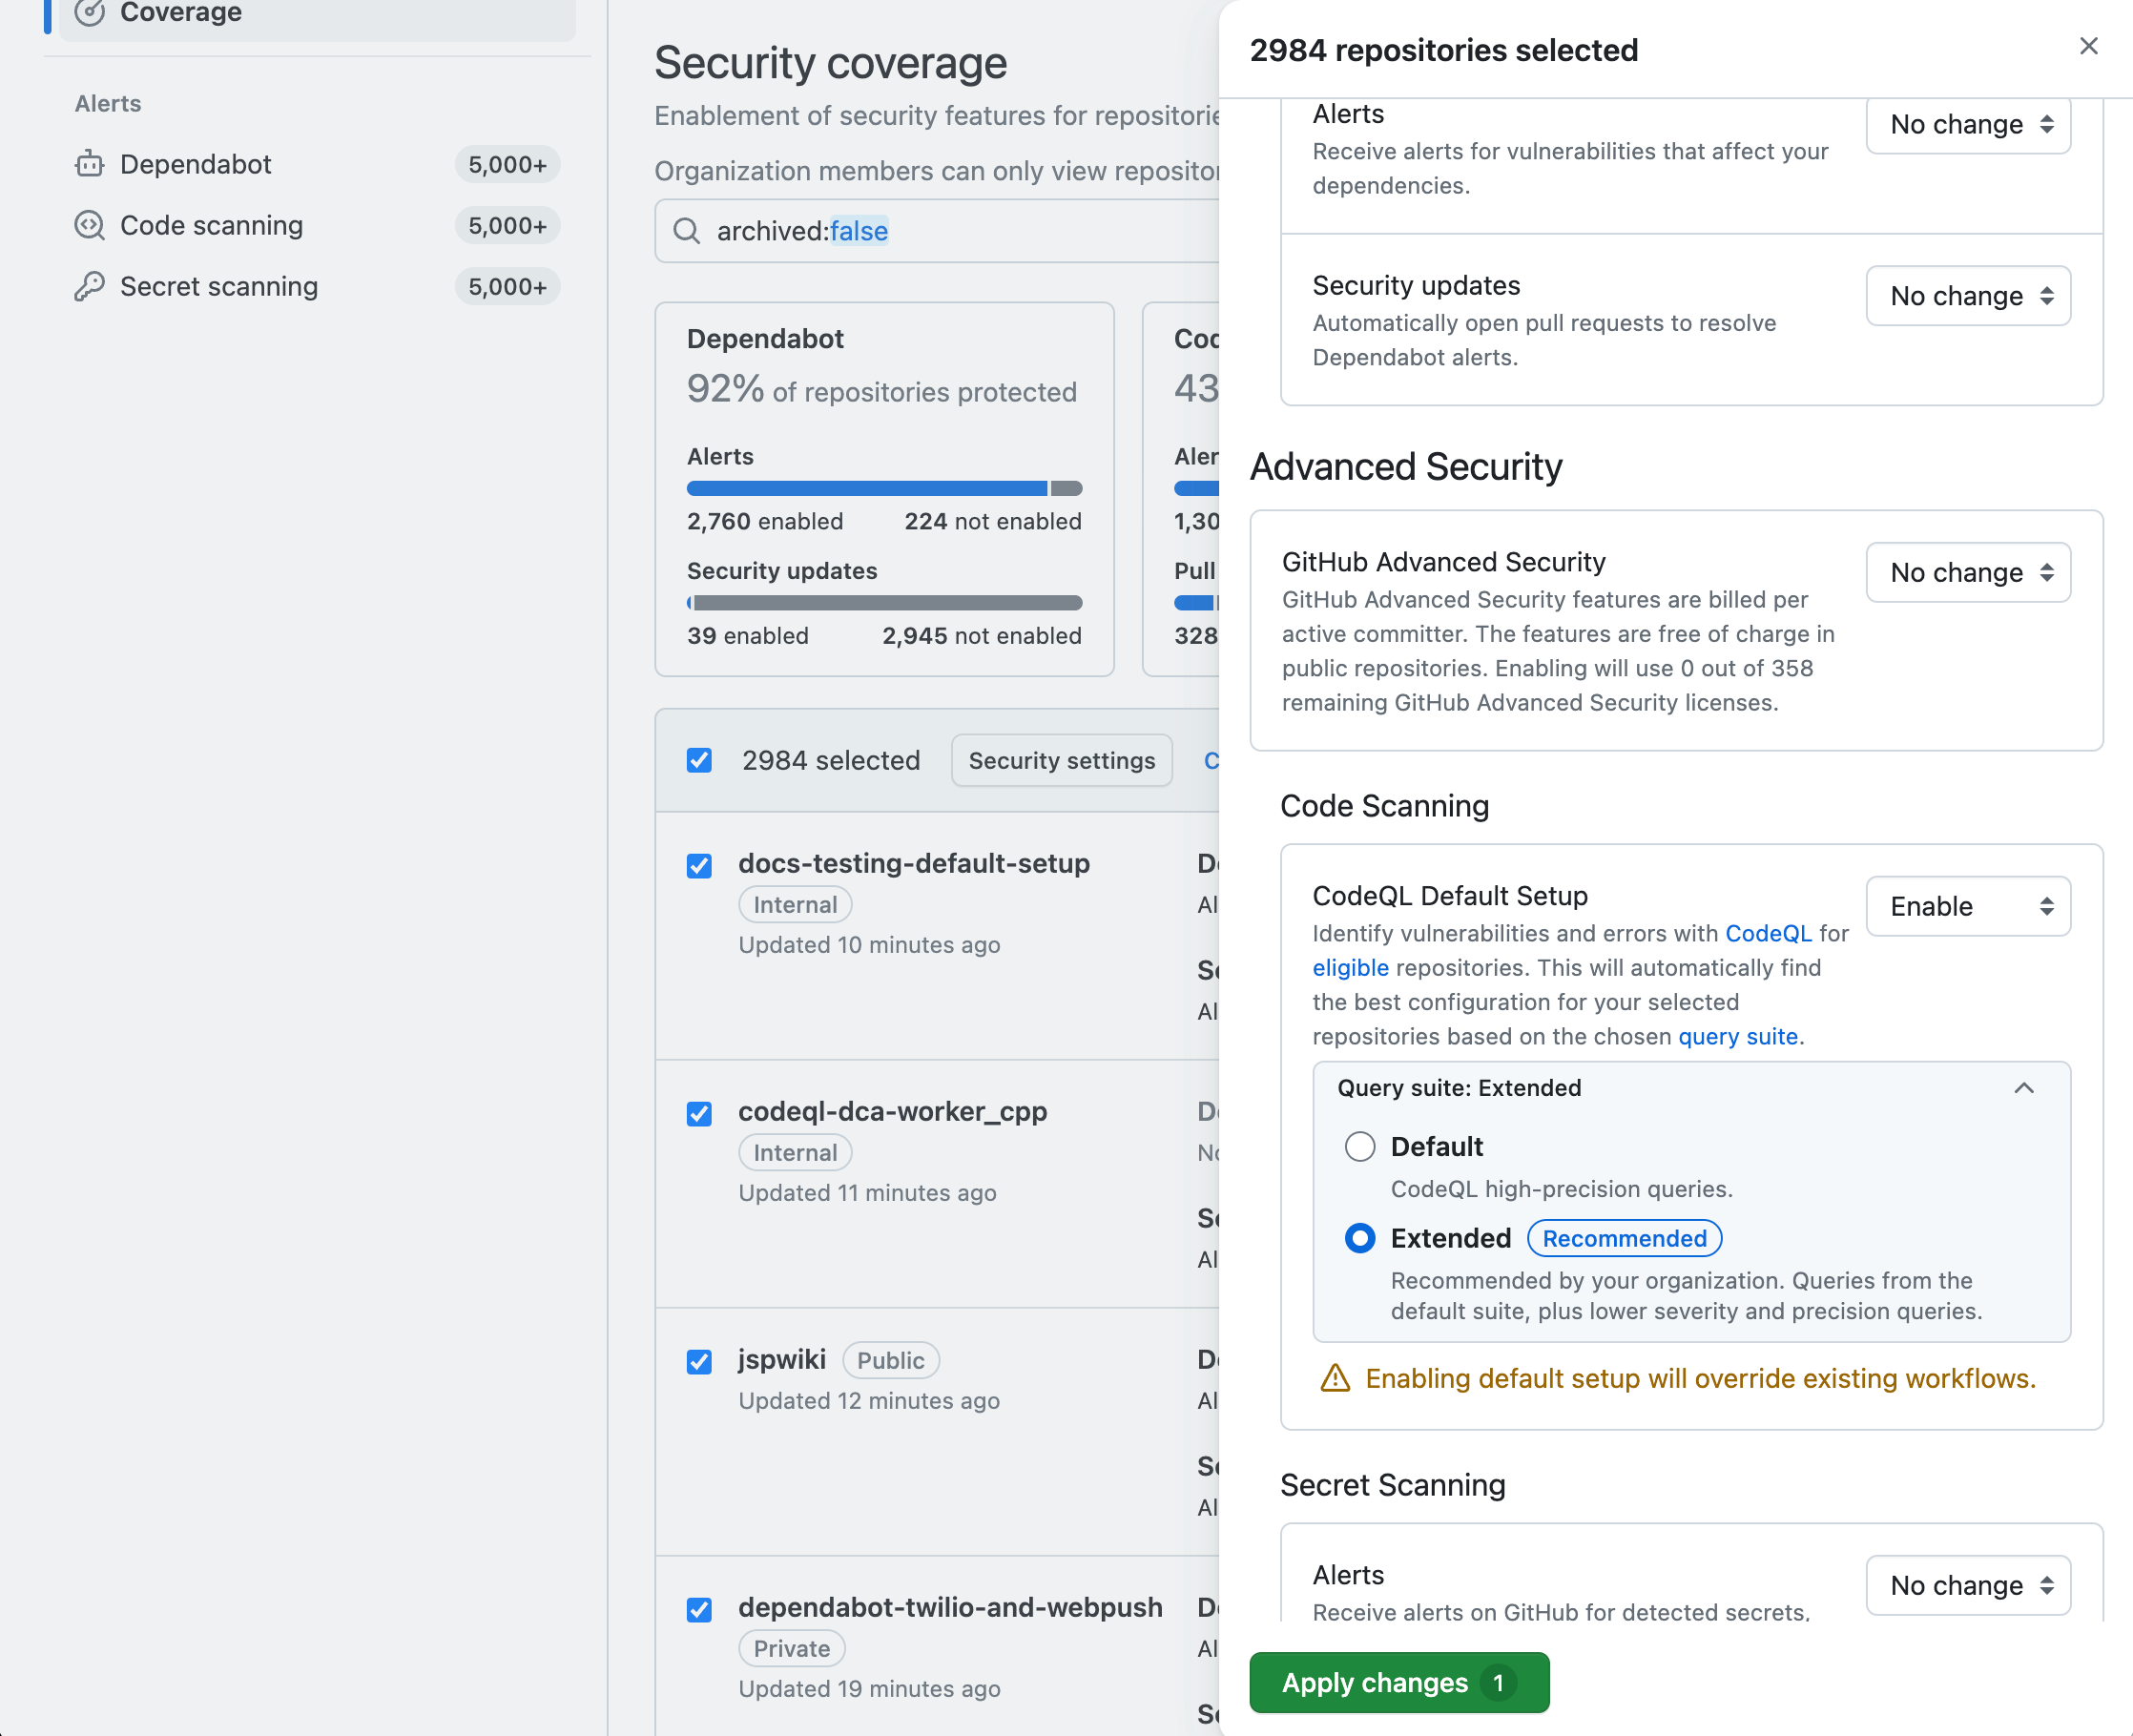This screenshot has height=1736, width=2133.
Task: Uncheck the docs-testing-default-setup repository
Action: click(x=698, y=865)
